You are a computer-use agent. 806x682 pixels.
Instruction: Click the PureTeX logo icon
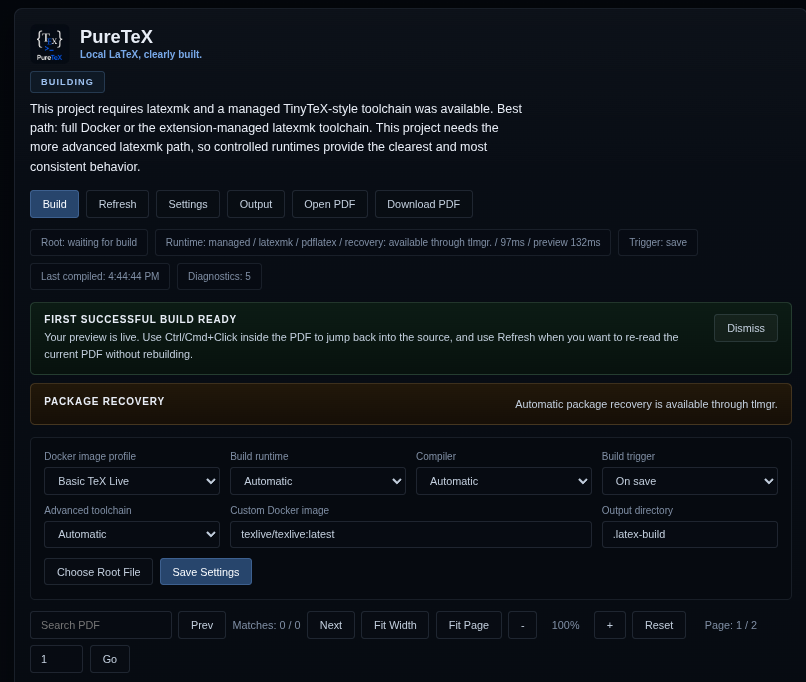point(50,43)
